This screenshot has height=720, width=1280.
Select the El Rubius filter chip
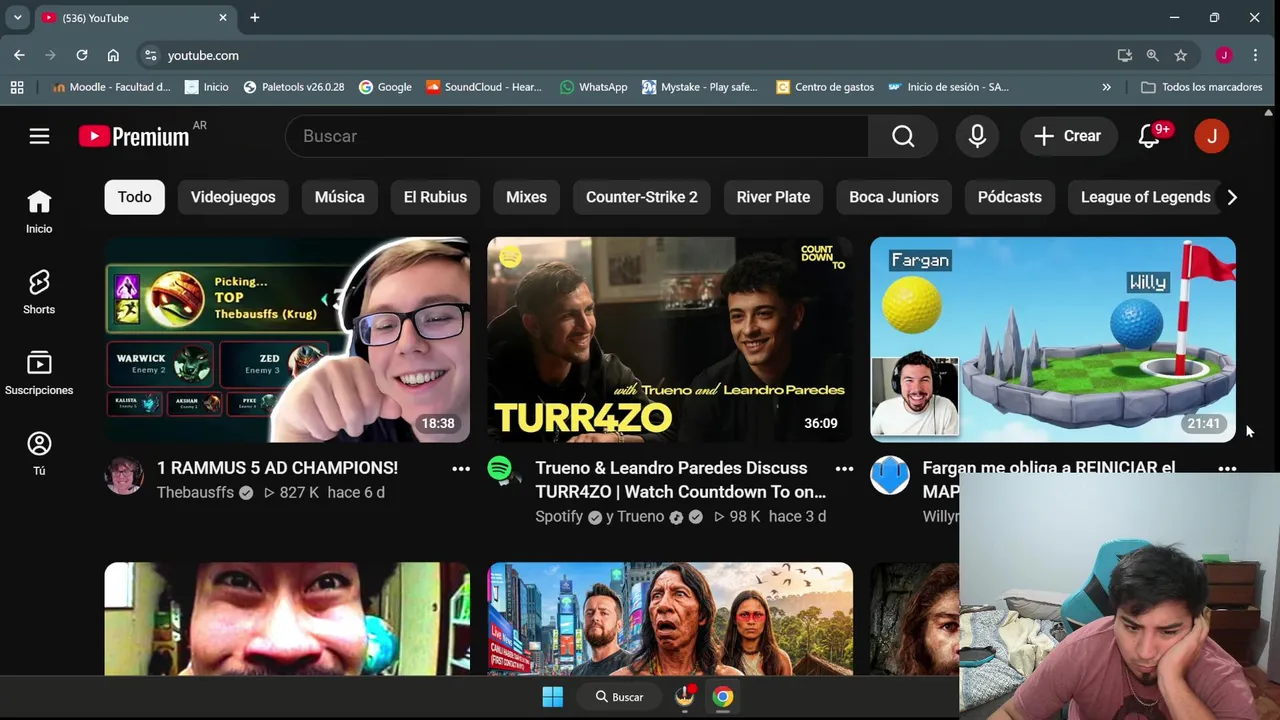(x=435, y=197)
